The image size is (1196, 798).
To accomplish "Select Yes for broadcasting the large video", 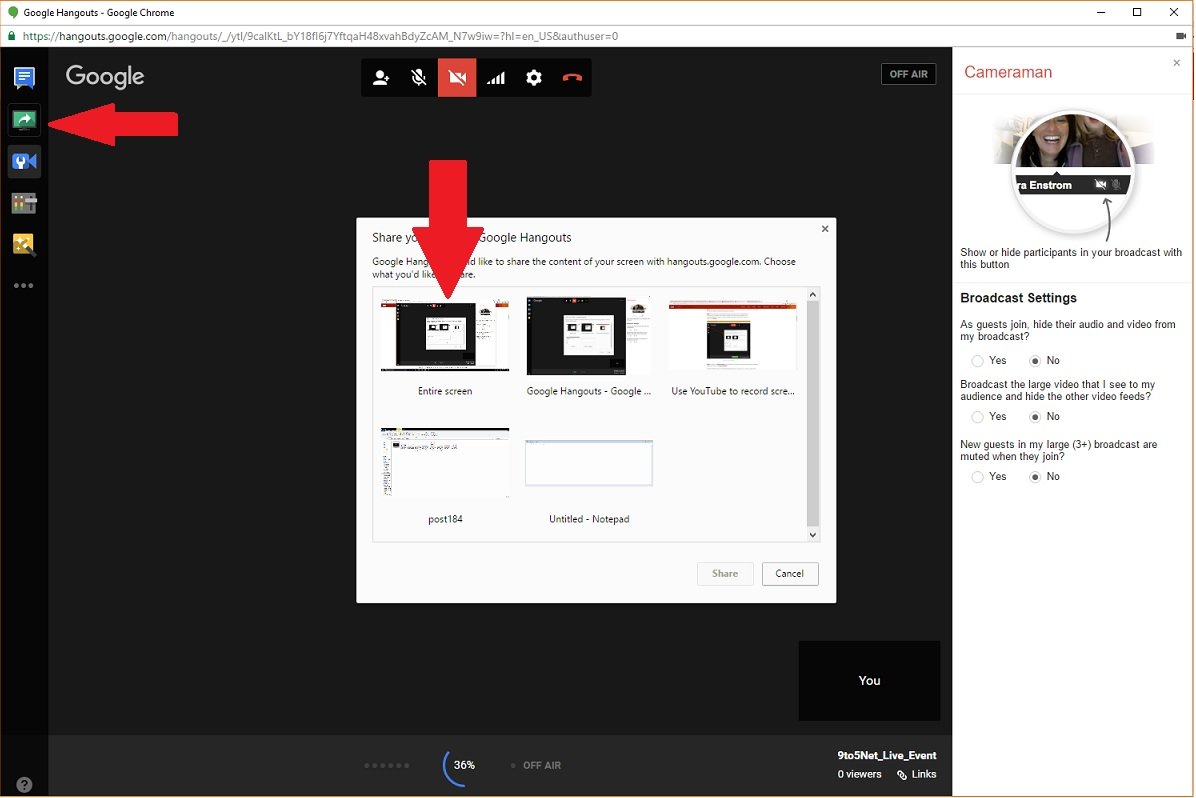I will pyautogui.click(x=977, y=417).
